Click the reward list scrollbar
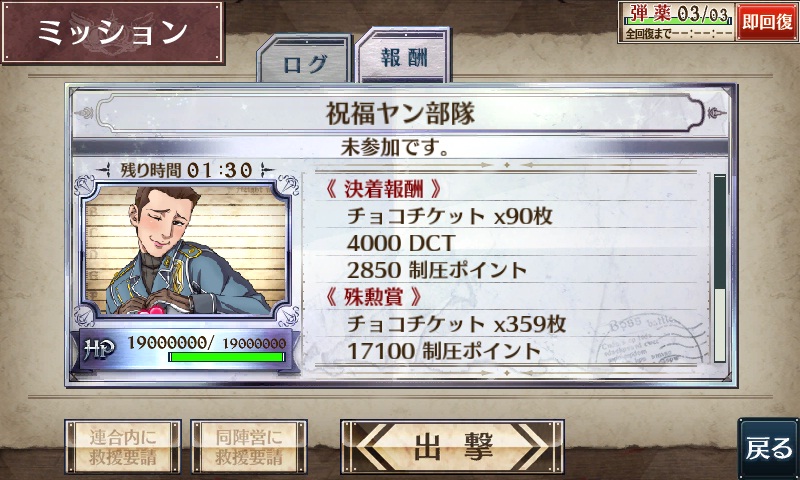The image size is (800, 480). point(719,268)
